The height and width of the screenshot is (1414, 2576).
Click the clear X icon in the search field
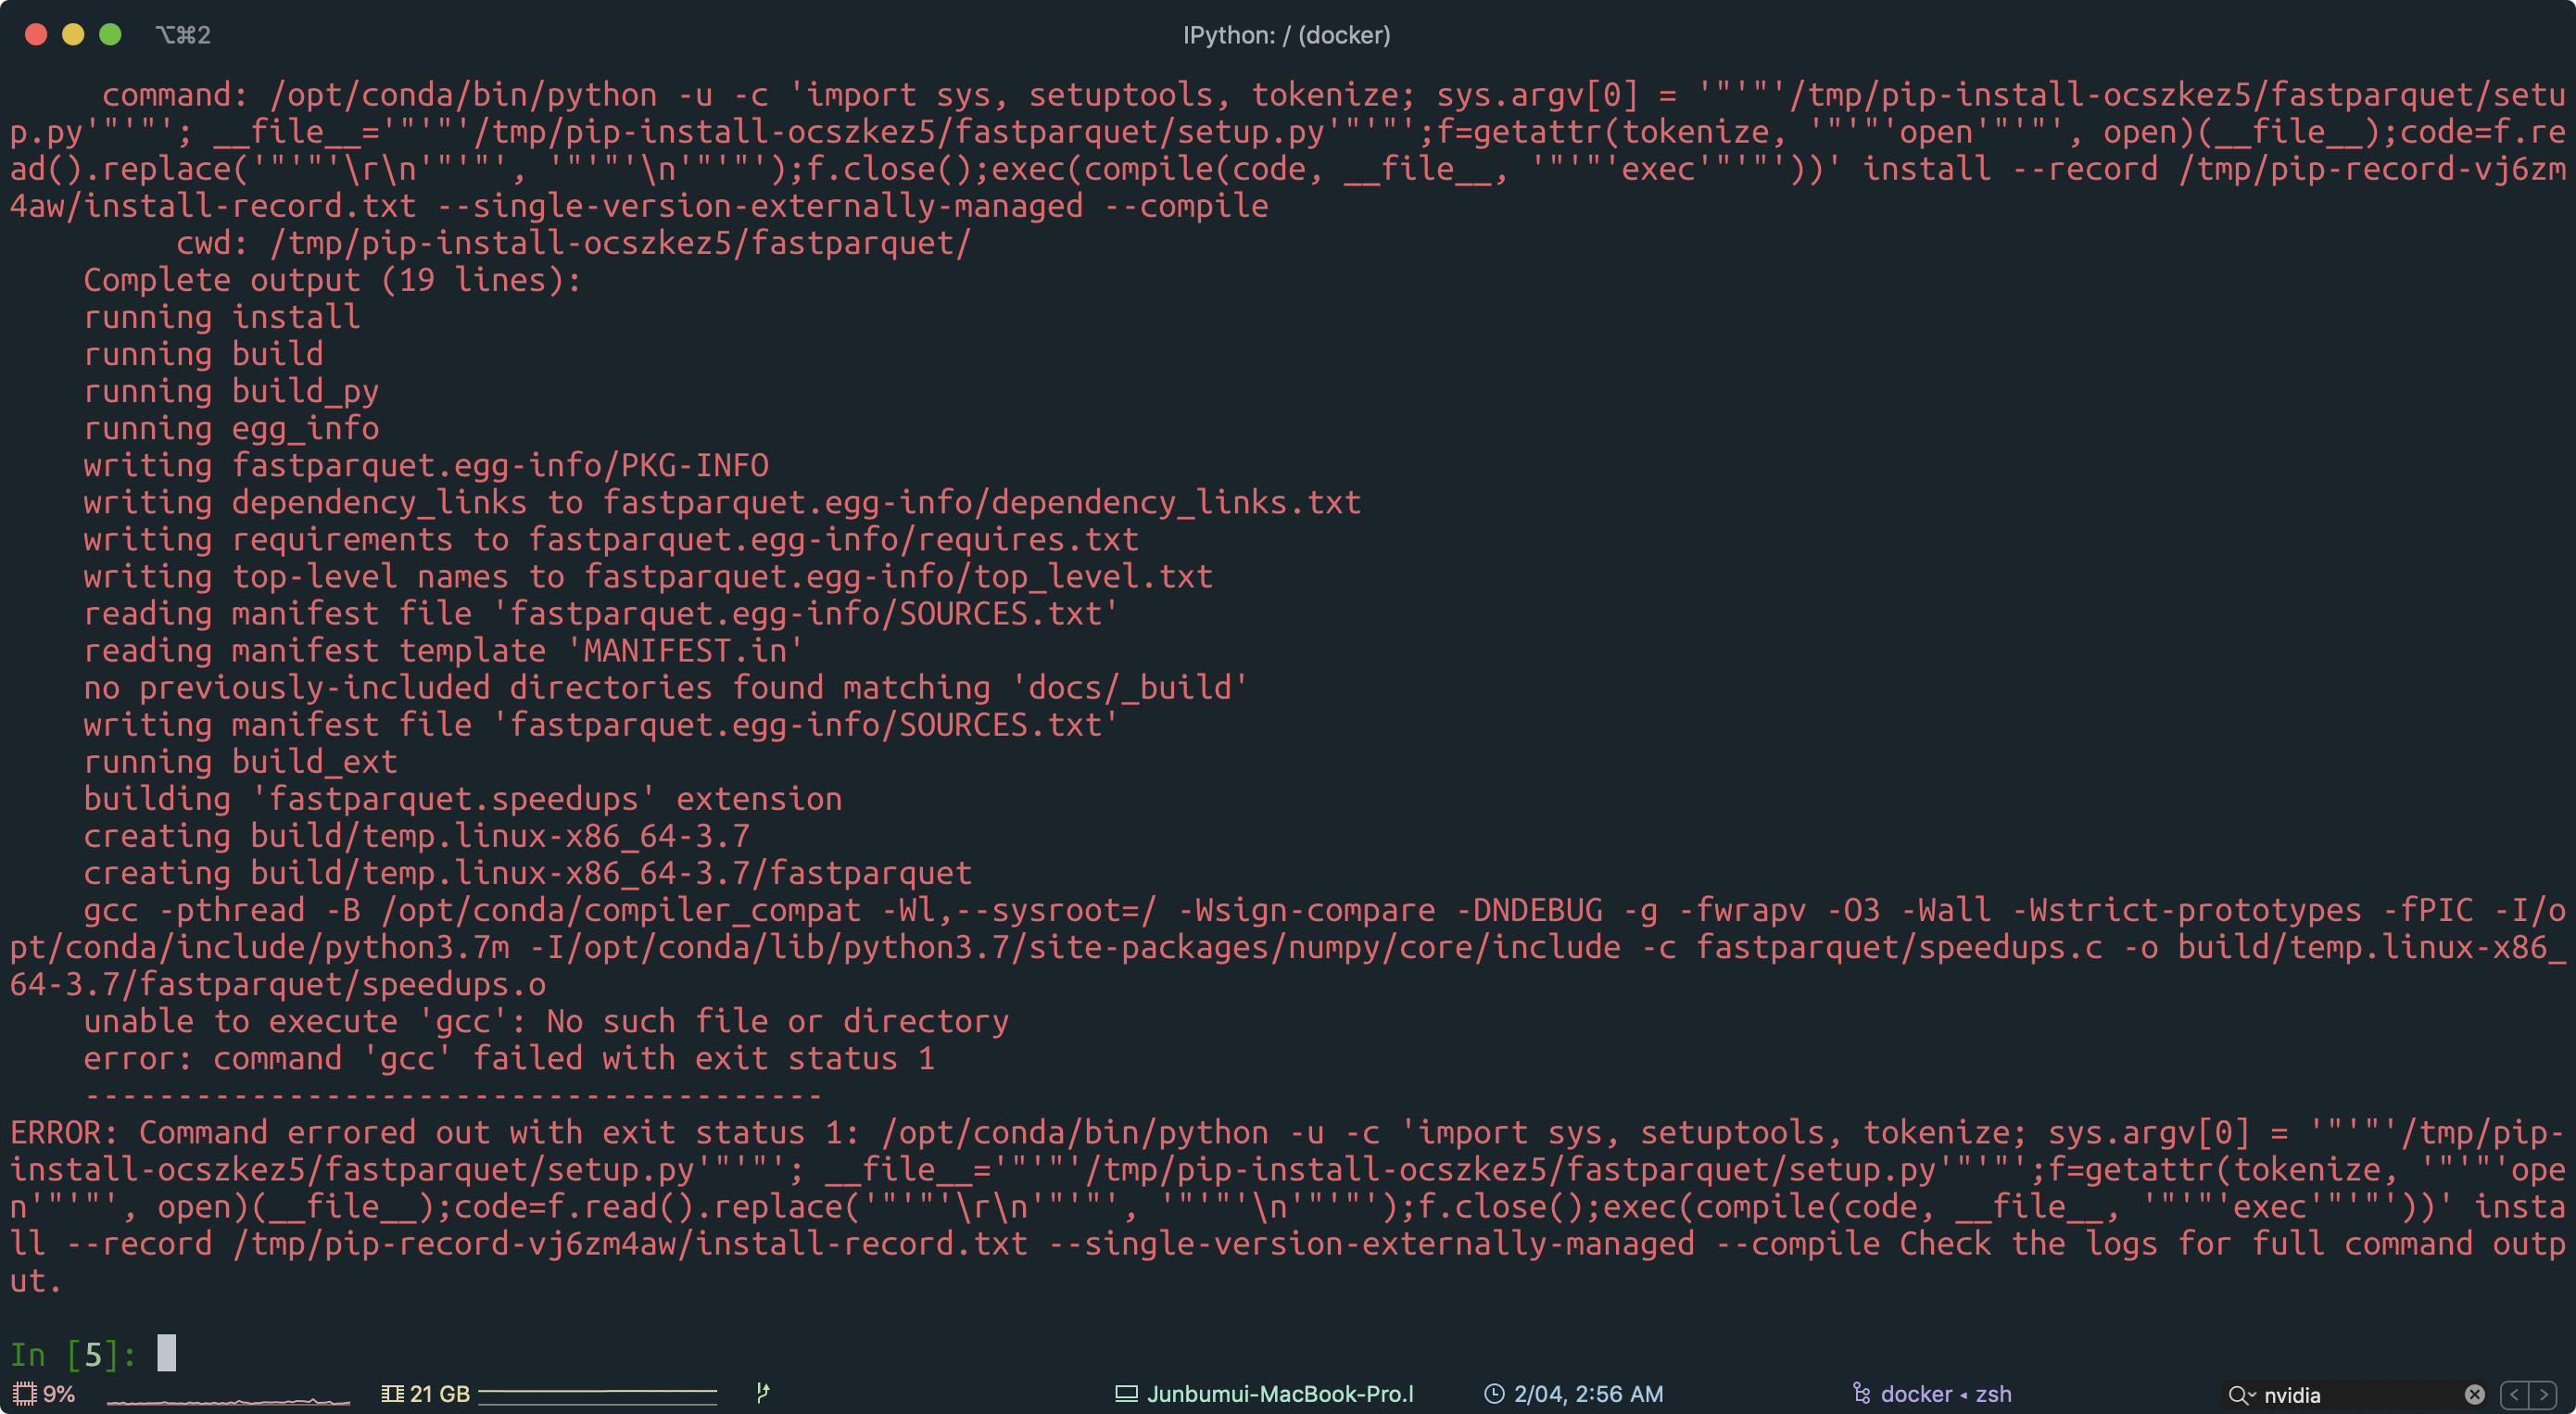pos(2475,1394)
